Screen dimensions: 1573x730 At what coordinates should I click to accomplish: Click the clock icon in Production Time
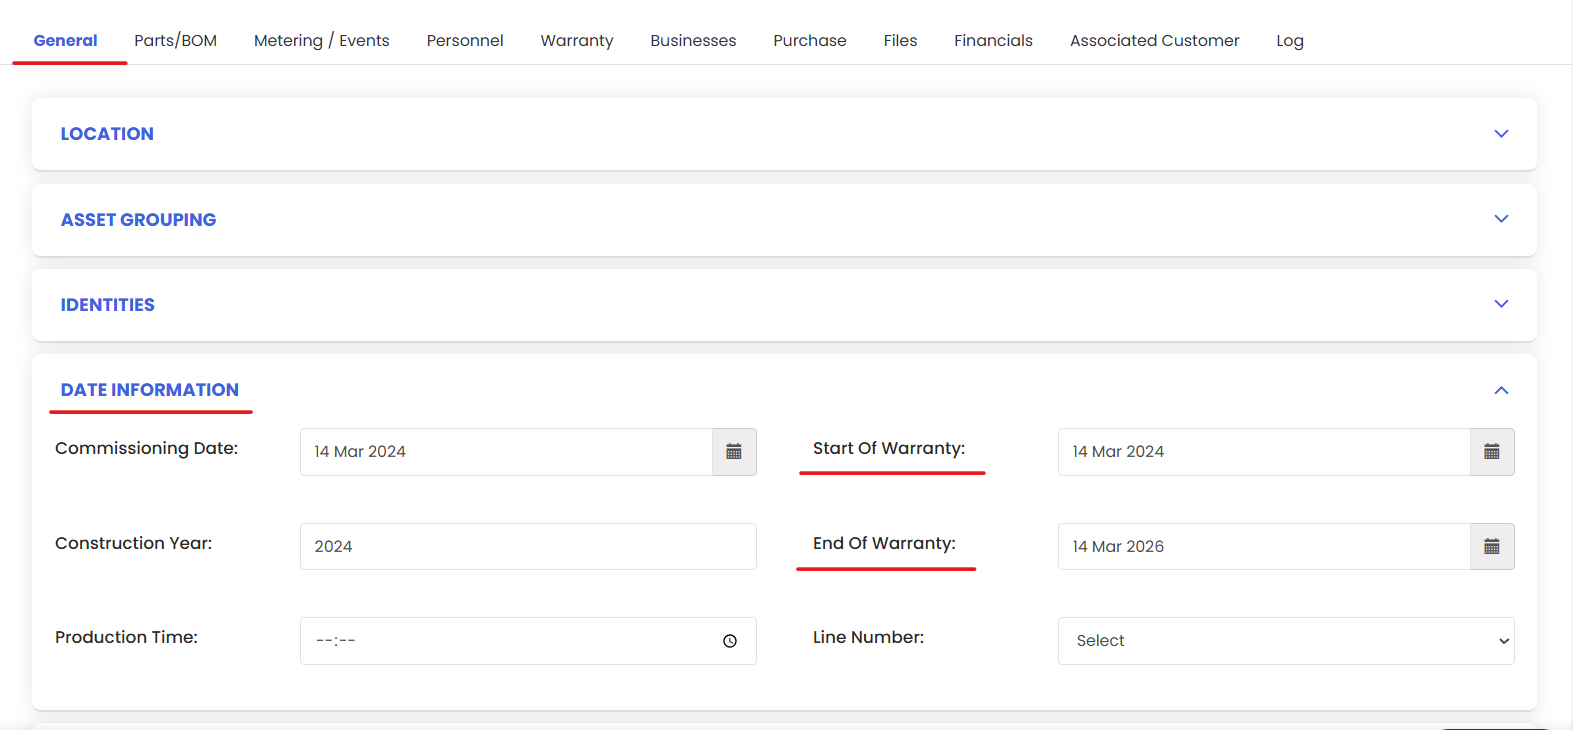click(730, 641)
